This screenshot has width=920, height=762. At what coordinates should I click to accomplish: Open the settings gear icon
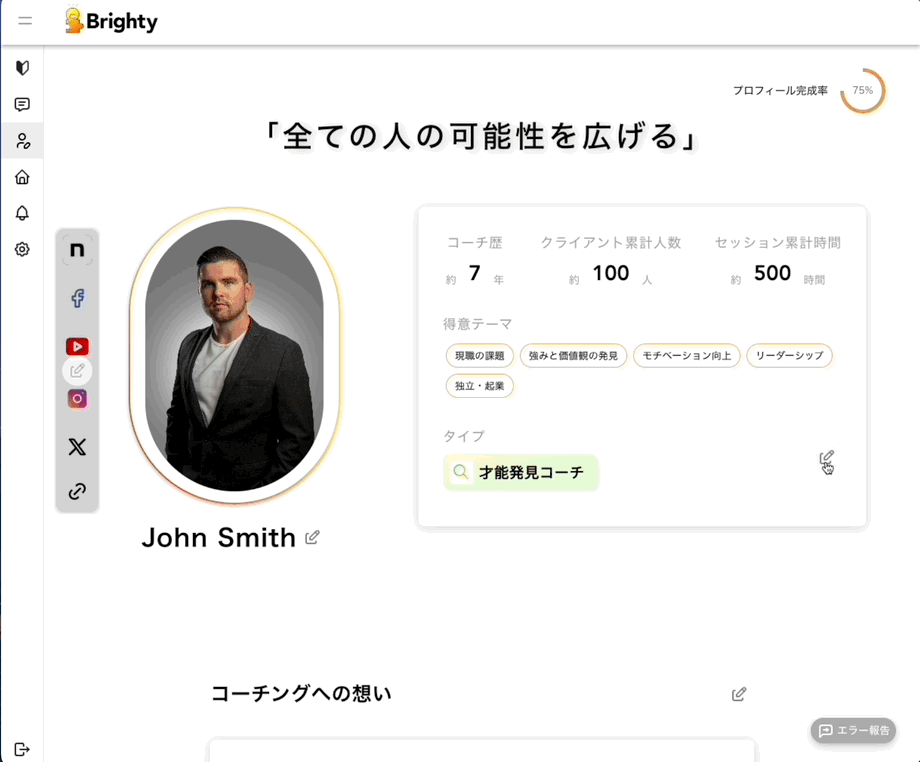click(x=22, y=249)
